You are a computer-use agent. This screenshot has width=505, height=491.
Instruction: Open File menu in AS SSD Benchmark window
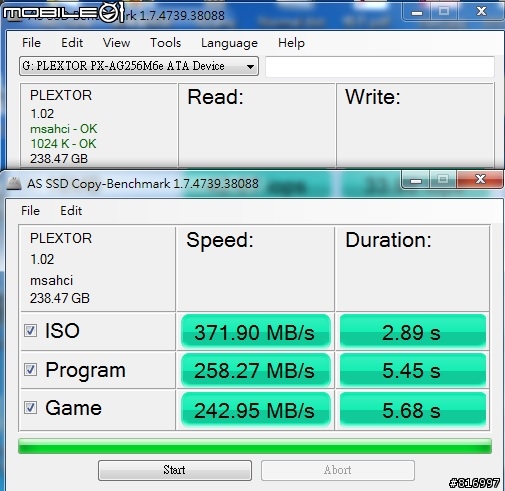[x=31, y=43]
